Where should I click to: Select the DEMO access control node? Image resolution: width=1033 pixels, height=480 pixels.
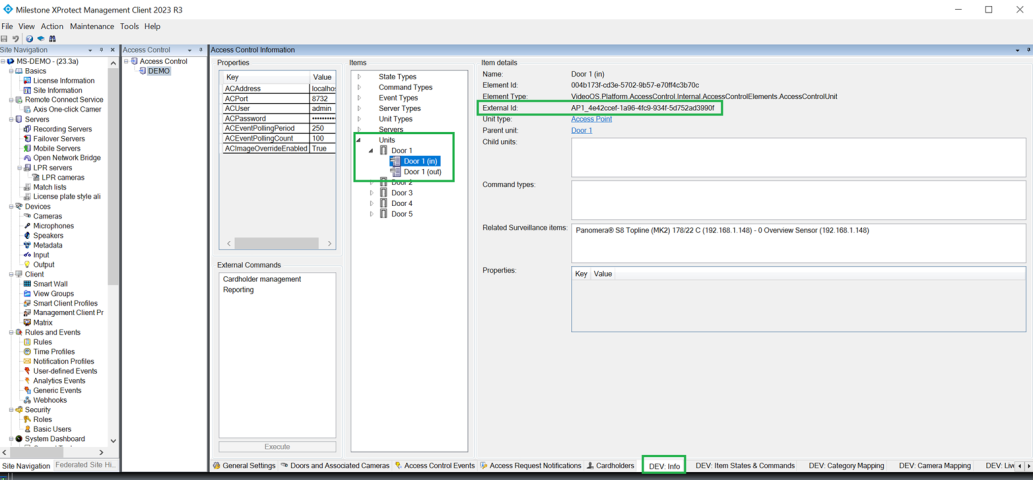coord(158,72)
